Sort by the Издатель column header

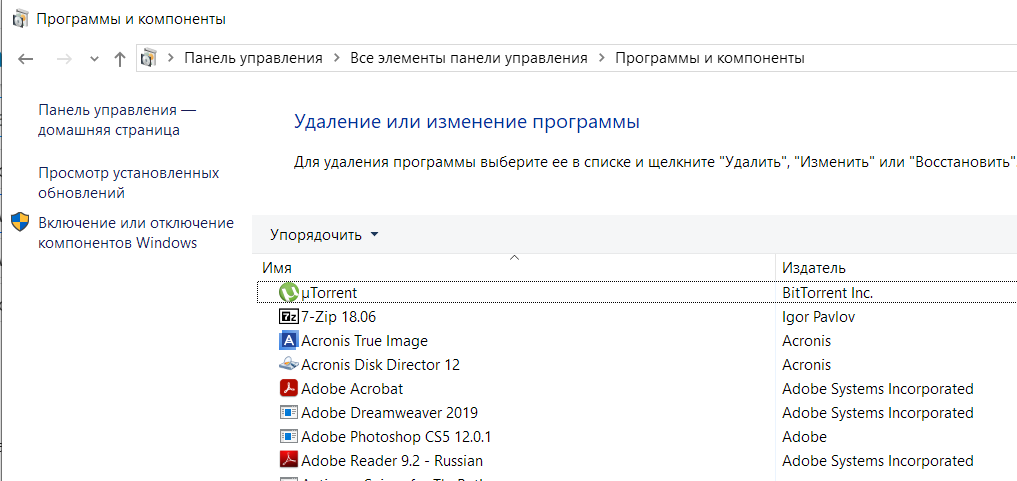(813, 268)
